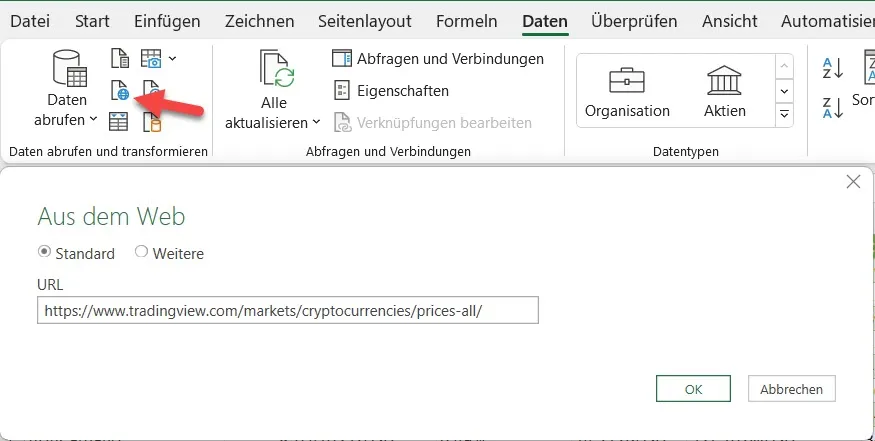Expand the Datentypen gallery more button

click(784, 114)
